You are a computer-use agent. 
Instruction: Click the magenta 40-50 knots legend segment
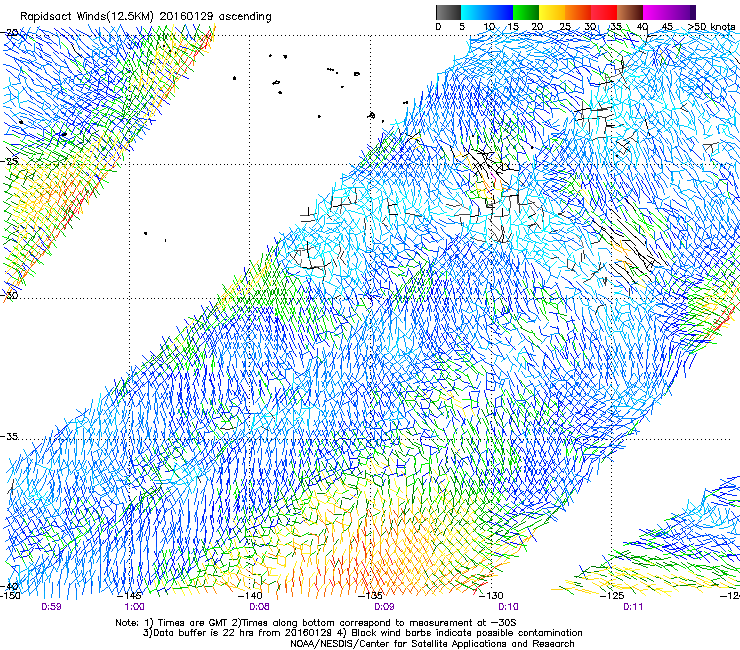click(669, 12)
